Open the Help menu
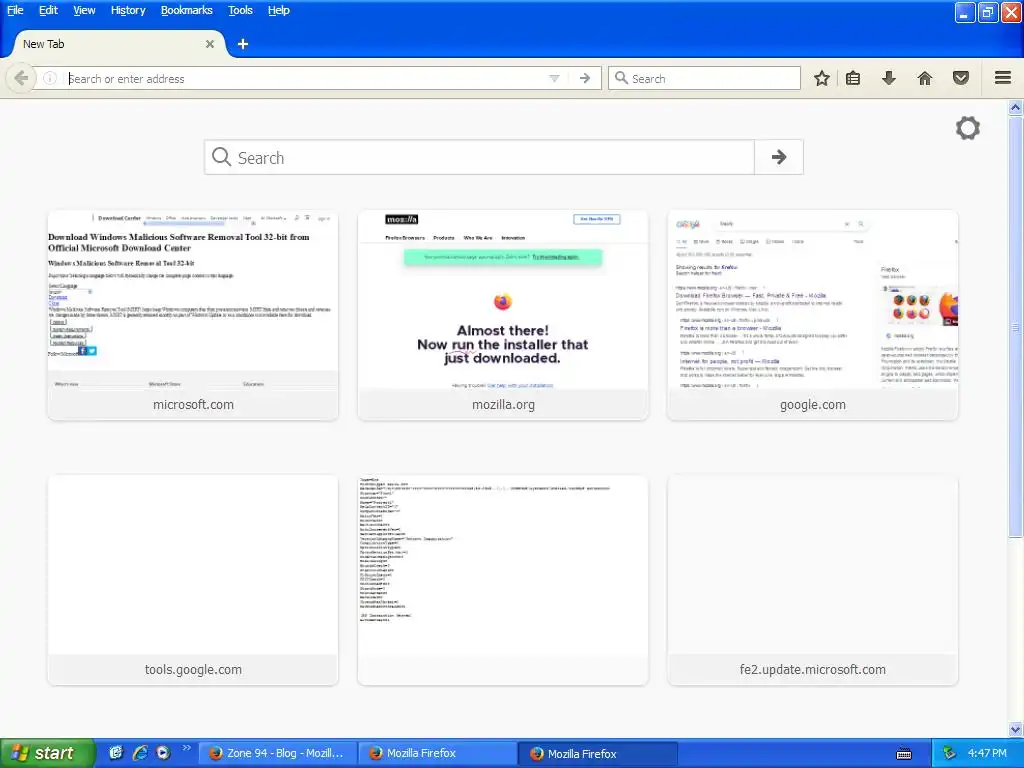This screenshot has width=1024, height=768. tap(279, 10)
